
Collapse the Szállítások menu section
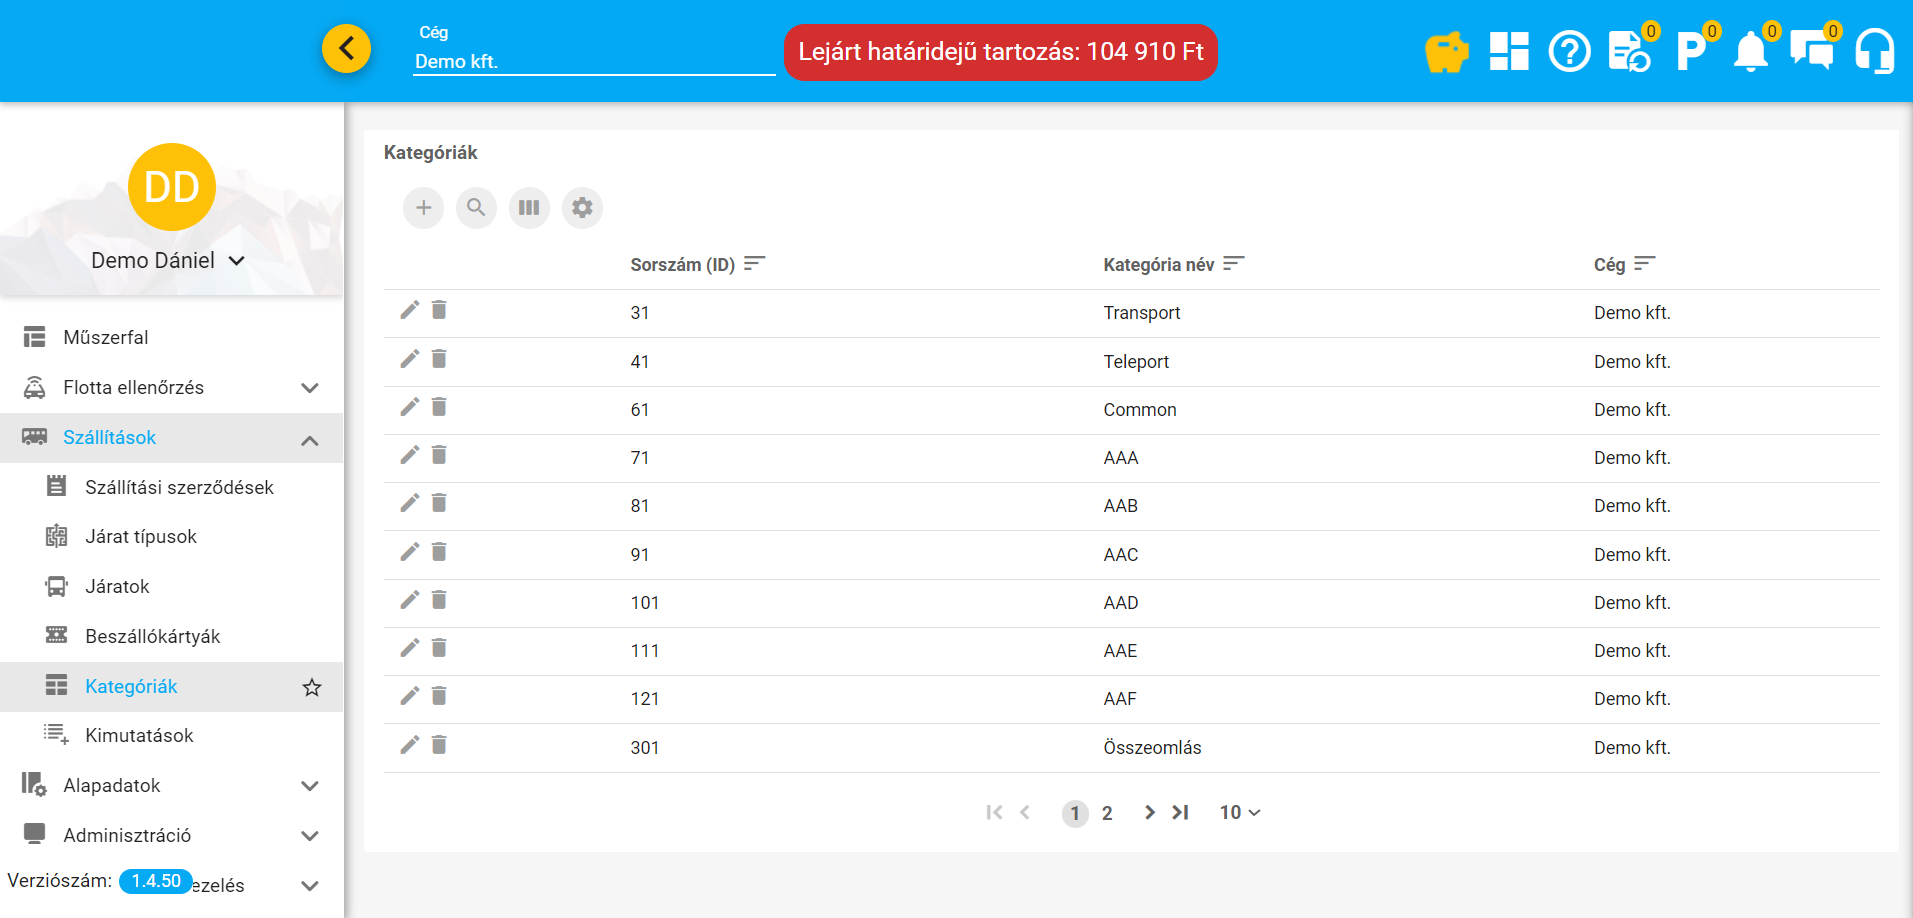[310, 439]
